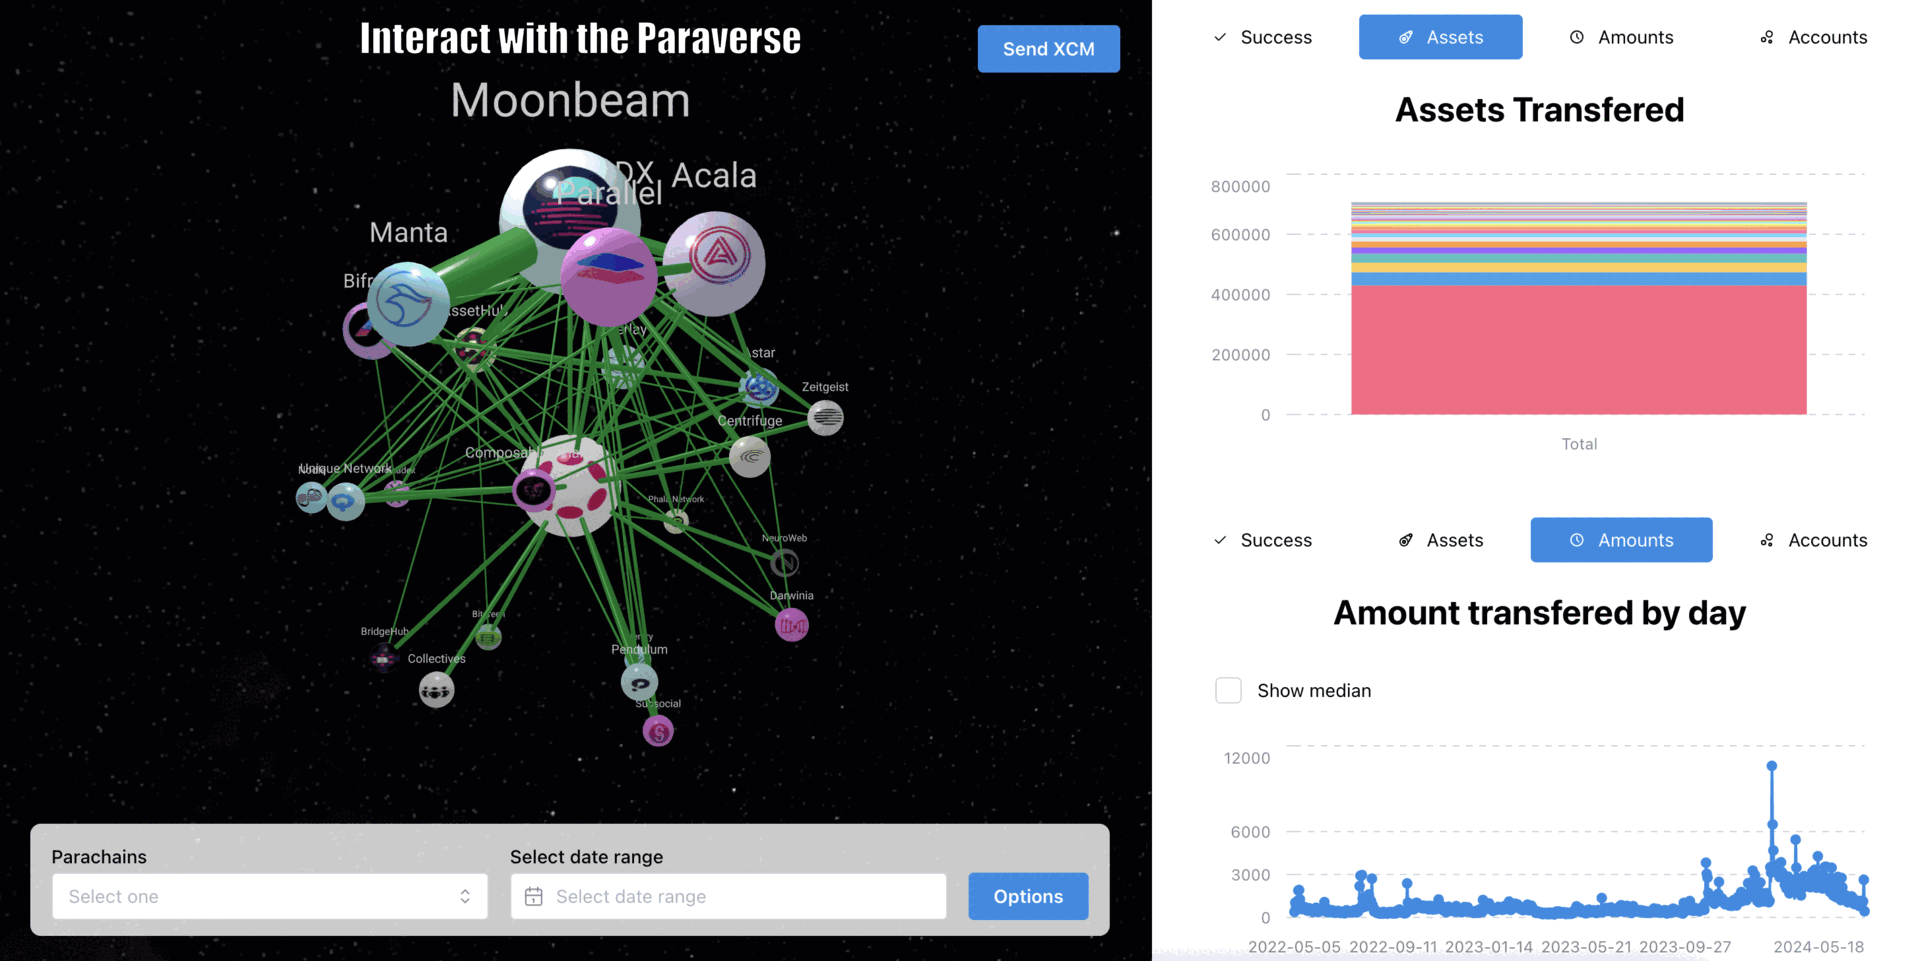Select the Subsocial node sphere
Image resolution: width=1920 pixels, height=961 pixels.
(x=658, y=732)
